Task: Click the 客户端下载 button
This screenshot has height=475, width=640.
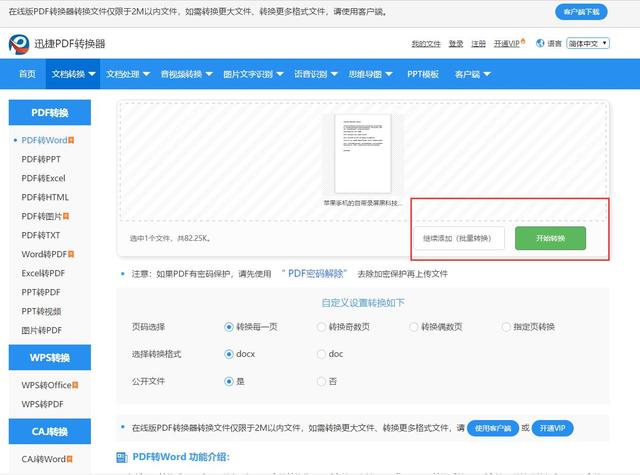Action: 581,12
